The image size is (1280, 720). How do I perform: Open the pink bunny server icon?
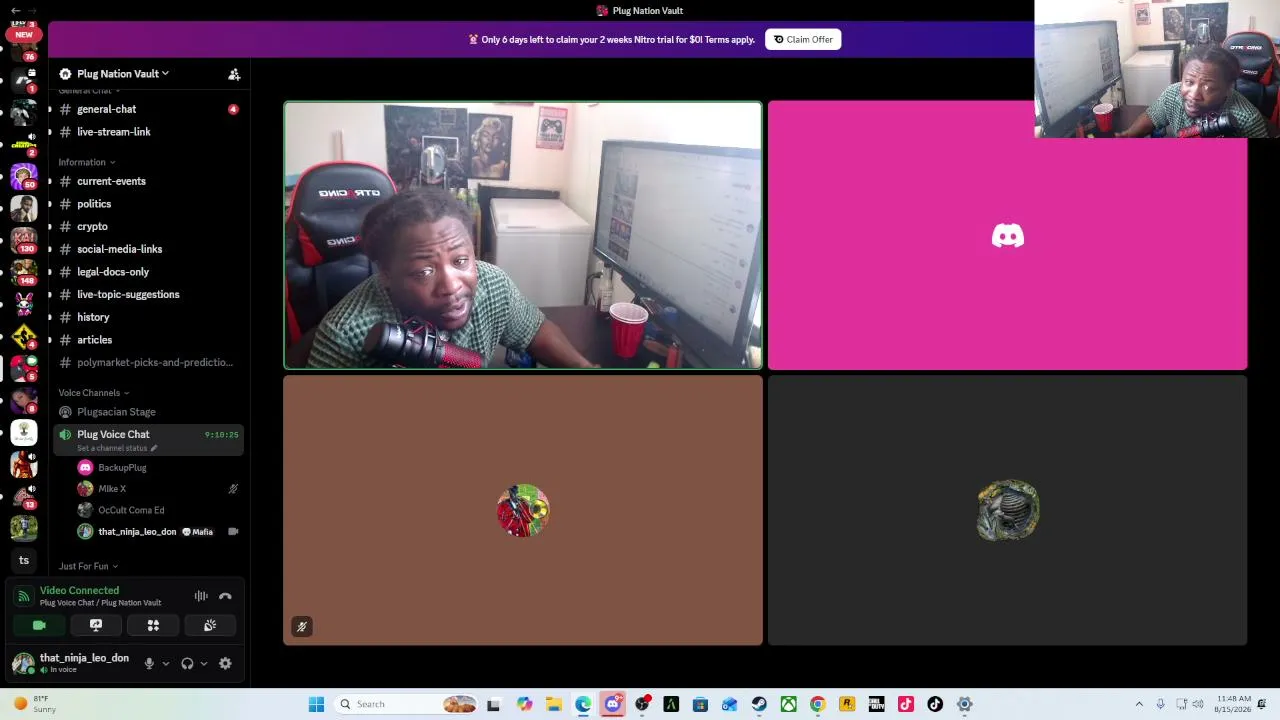coord(23,303)
